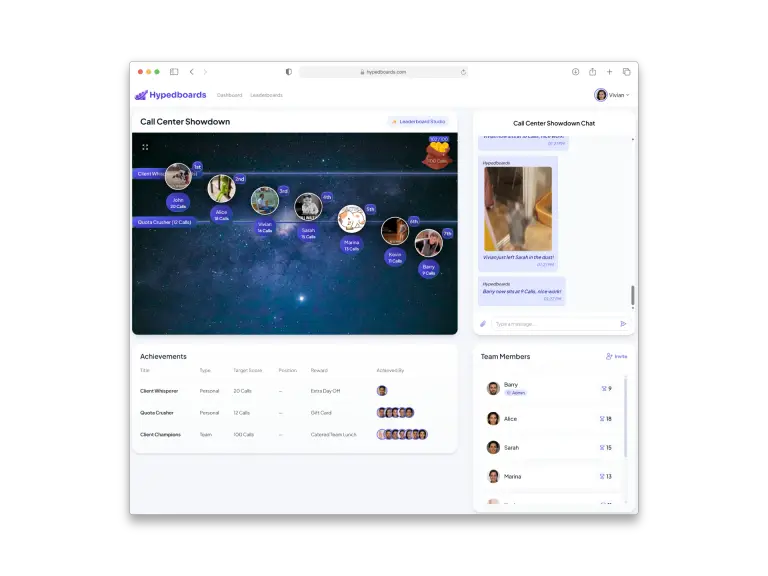
Task: Open the cat GIF in the chat
Action: (518, 209)
